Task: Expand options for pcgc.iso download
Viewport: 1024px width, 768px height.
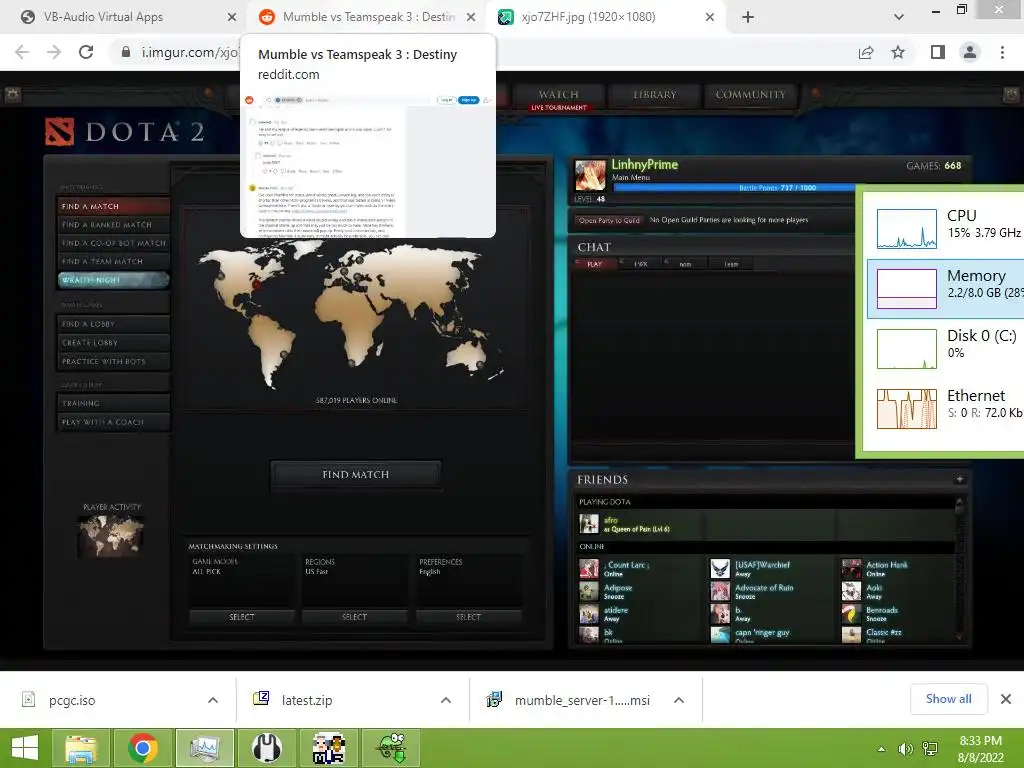Action: pos(213,700)
